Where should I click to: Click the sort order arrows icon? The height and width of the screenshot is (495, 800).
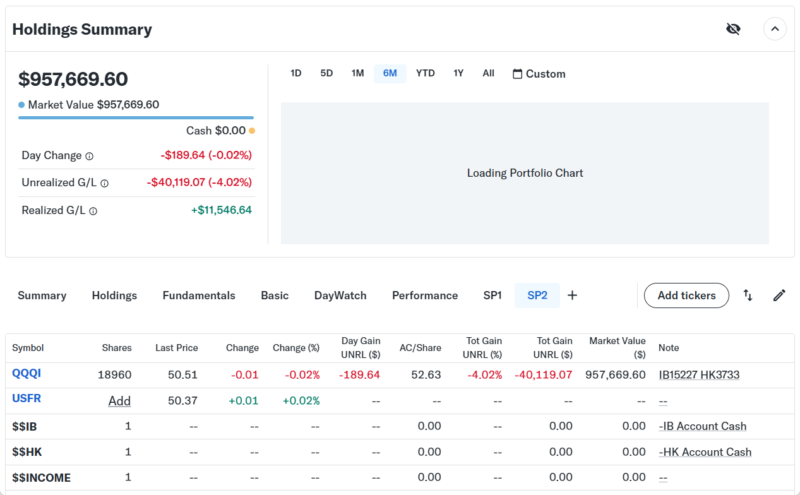[747, 295]
